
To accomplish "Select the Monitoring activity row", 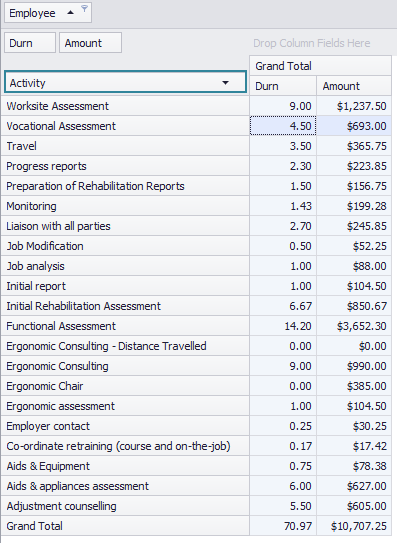I will [125, 206].
